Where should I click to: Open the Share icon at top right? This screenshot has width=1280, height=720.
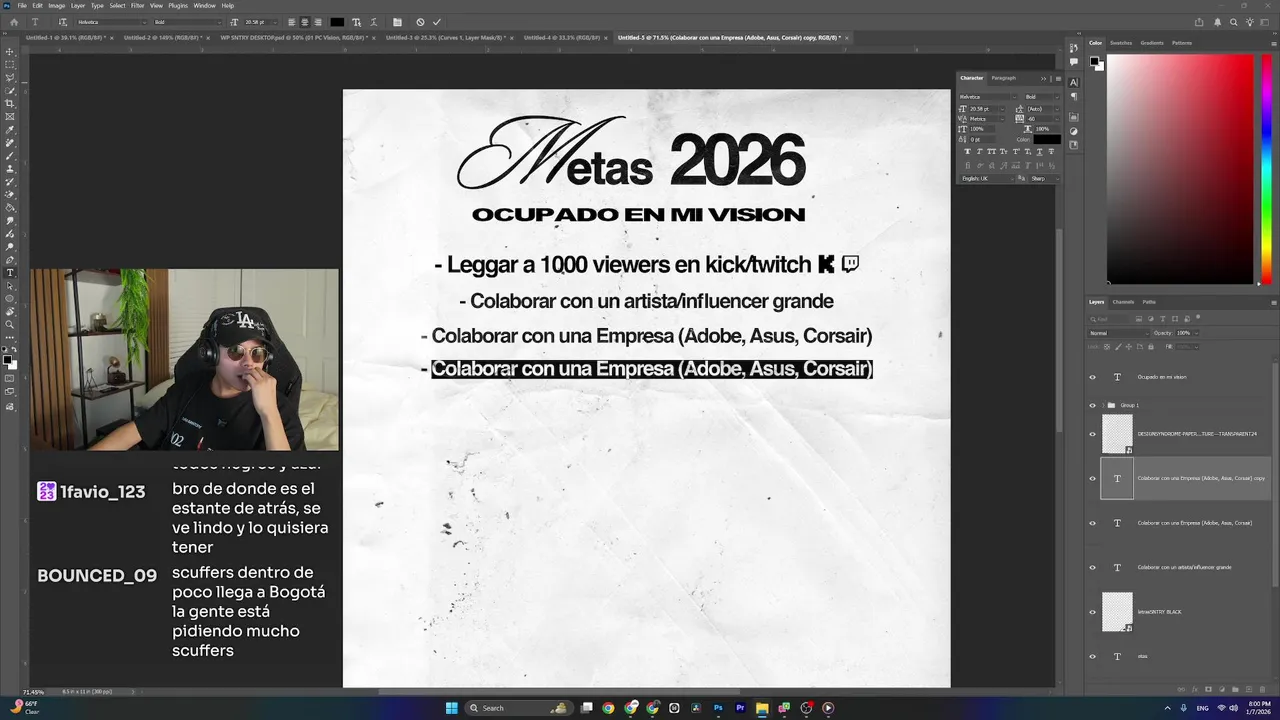1199,22
